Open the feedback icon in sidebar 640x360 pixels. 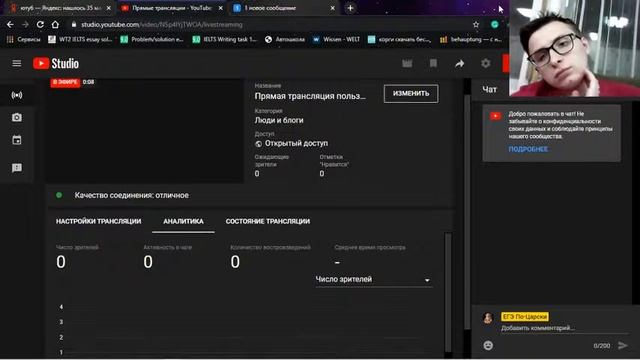tap(17, 168)
